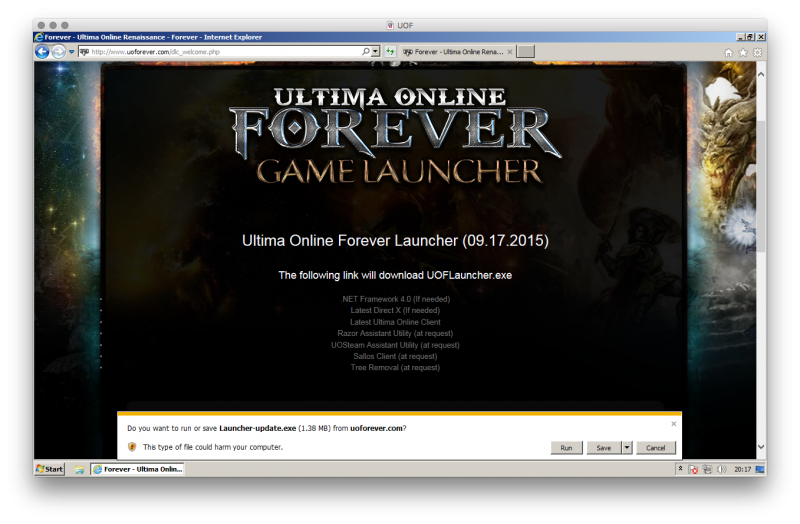The width and height of the screenshot is (800, 524).
Task: Expand the address bar autocomplete dropdown
Action: (376, 52)
